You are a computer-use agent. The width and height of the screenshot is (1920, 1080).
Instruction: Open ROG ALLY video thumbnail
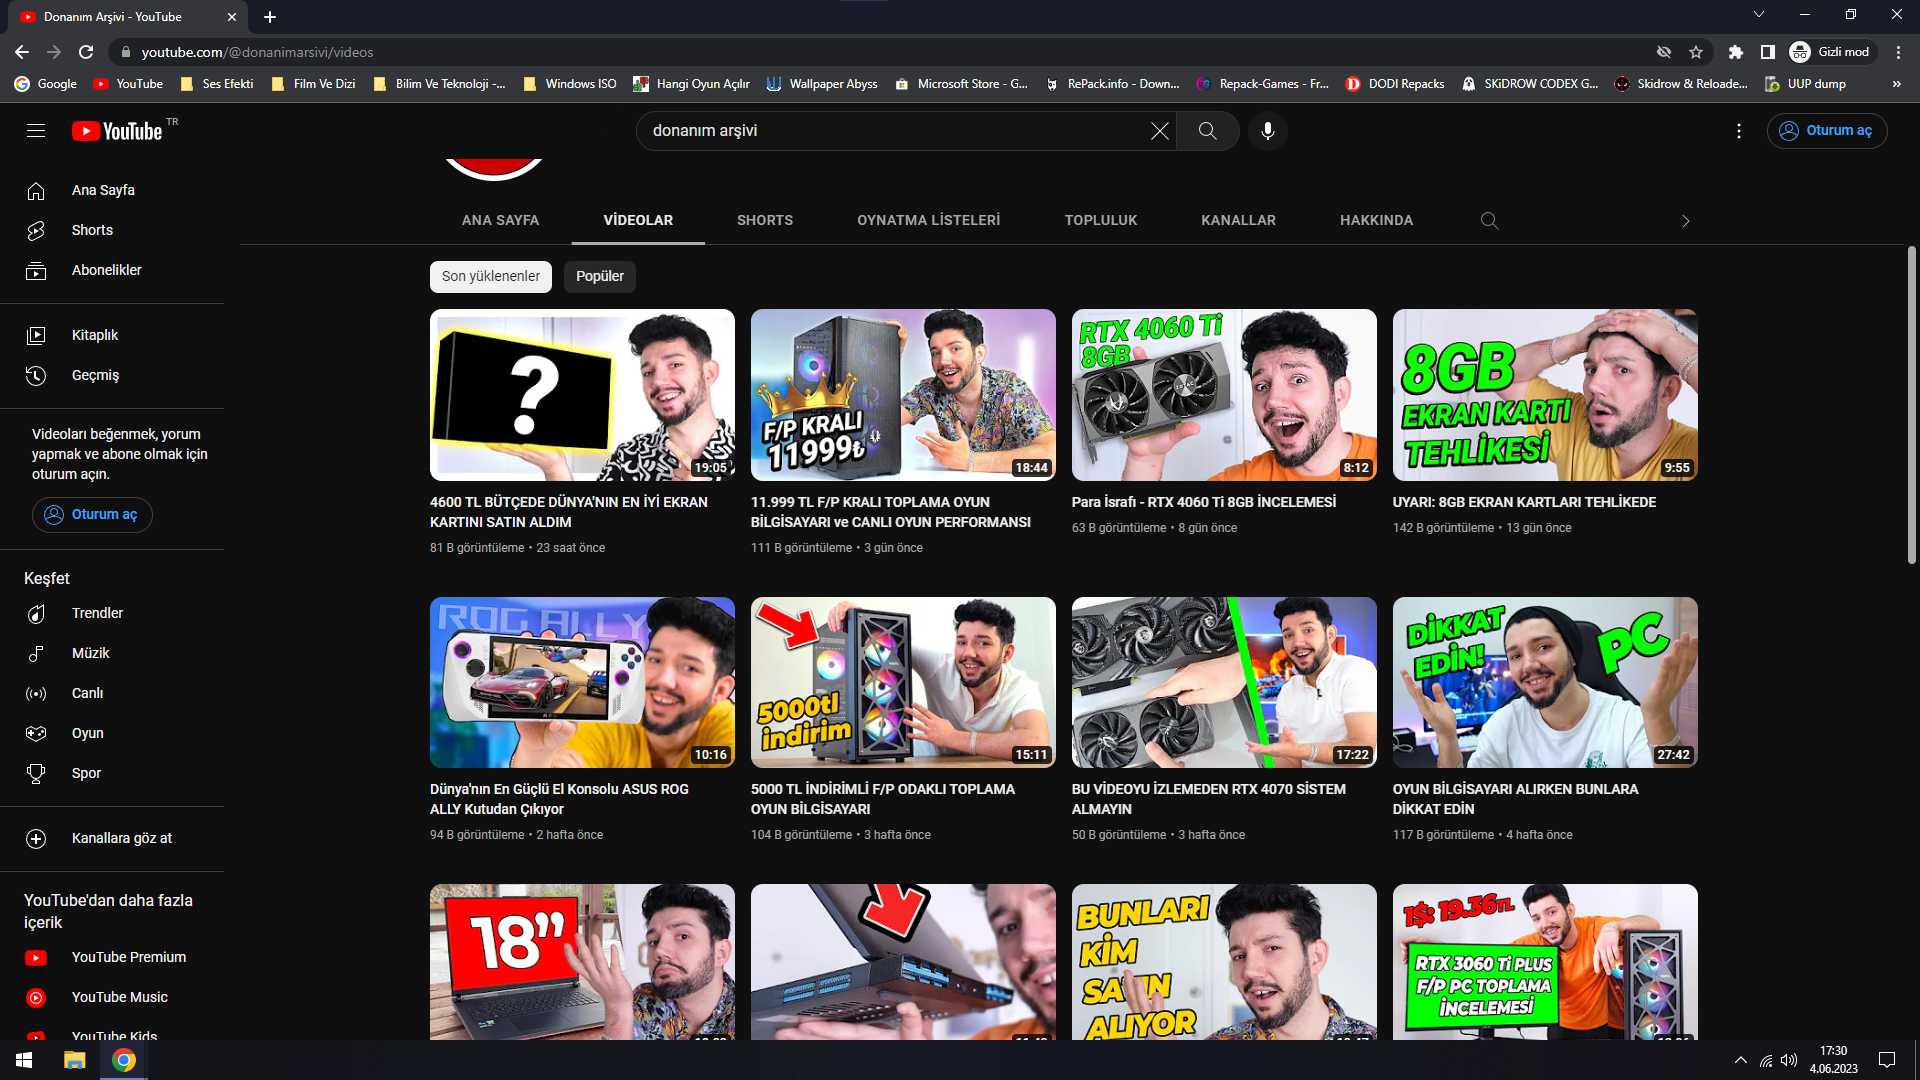[x=582, y=683]
